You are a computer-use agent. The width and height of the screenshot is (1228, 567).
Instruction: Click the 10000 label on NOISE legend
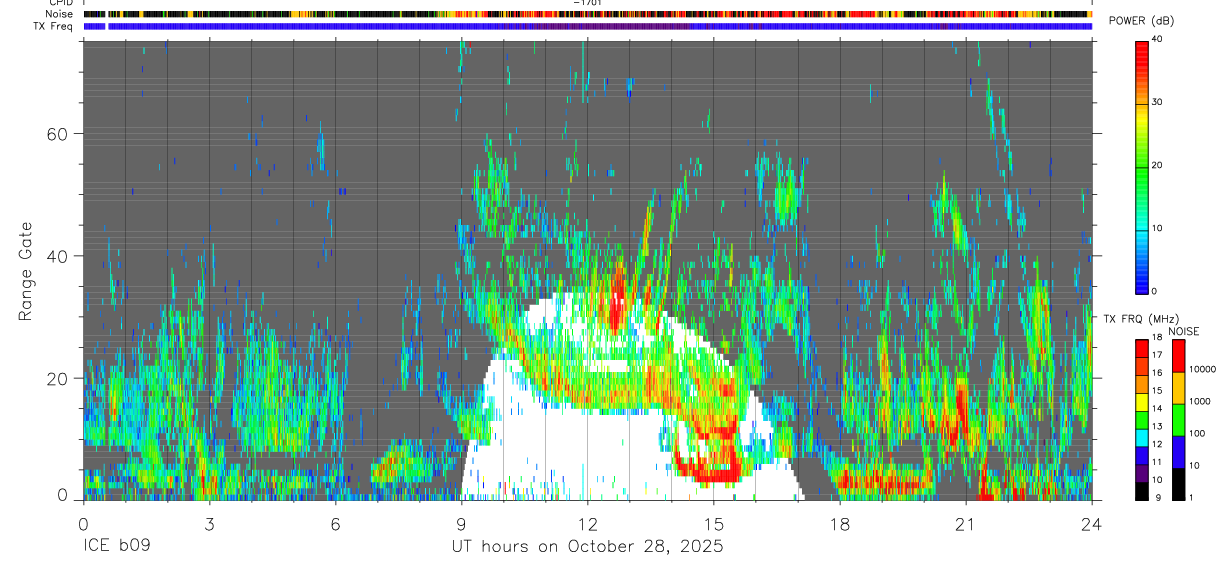[x=1203, y=369]
